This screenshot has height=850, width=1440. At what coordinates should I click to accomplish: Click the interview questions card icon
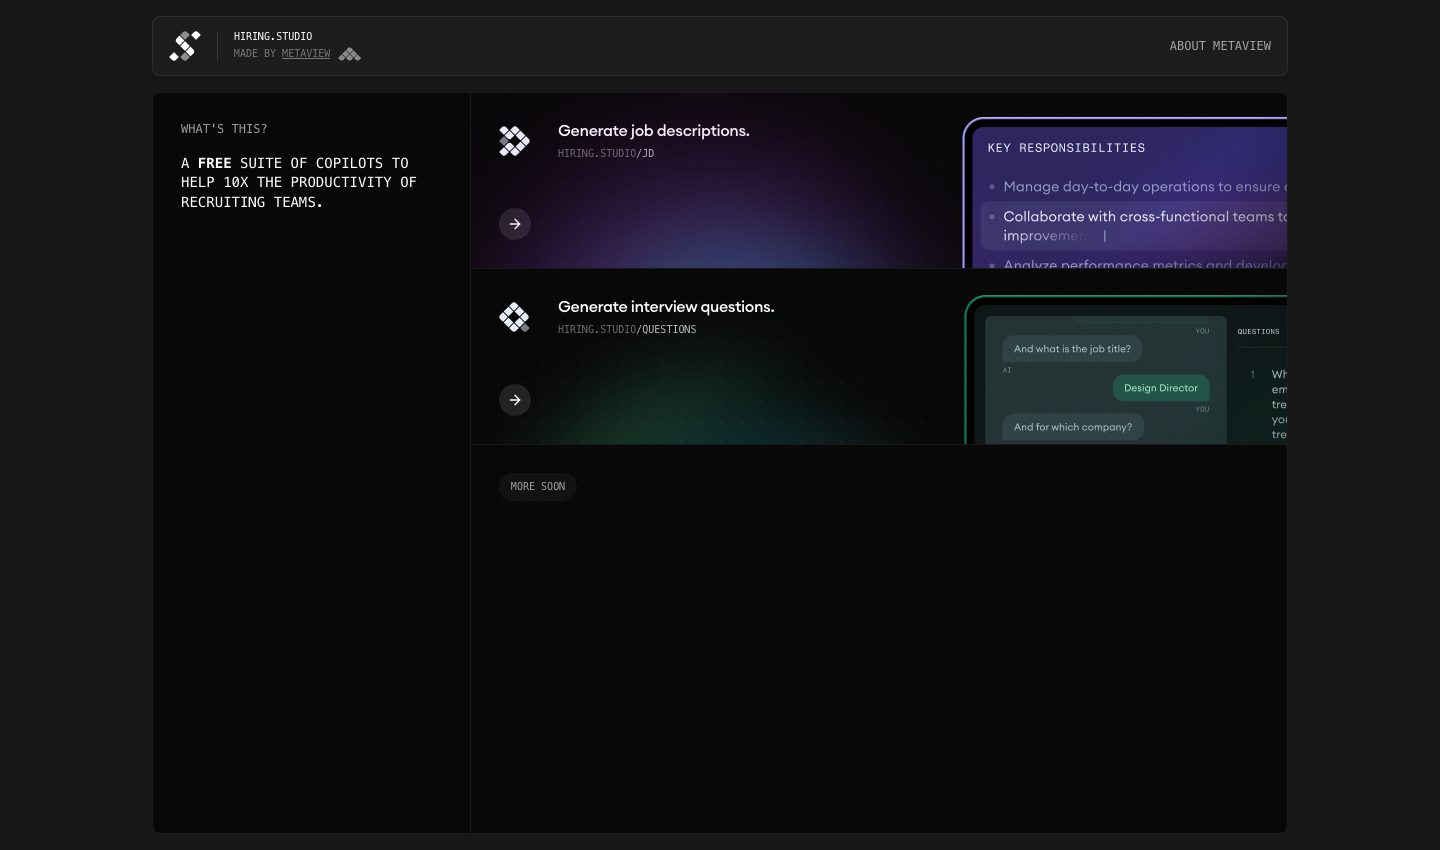click(x=514, y=317)
